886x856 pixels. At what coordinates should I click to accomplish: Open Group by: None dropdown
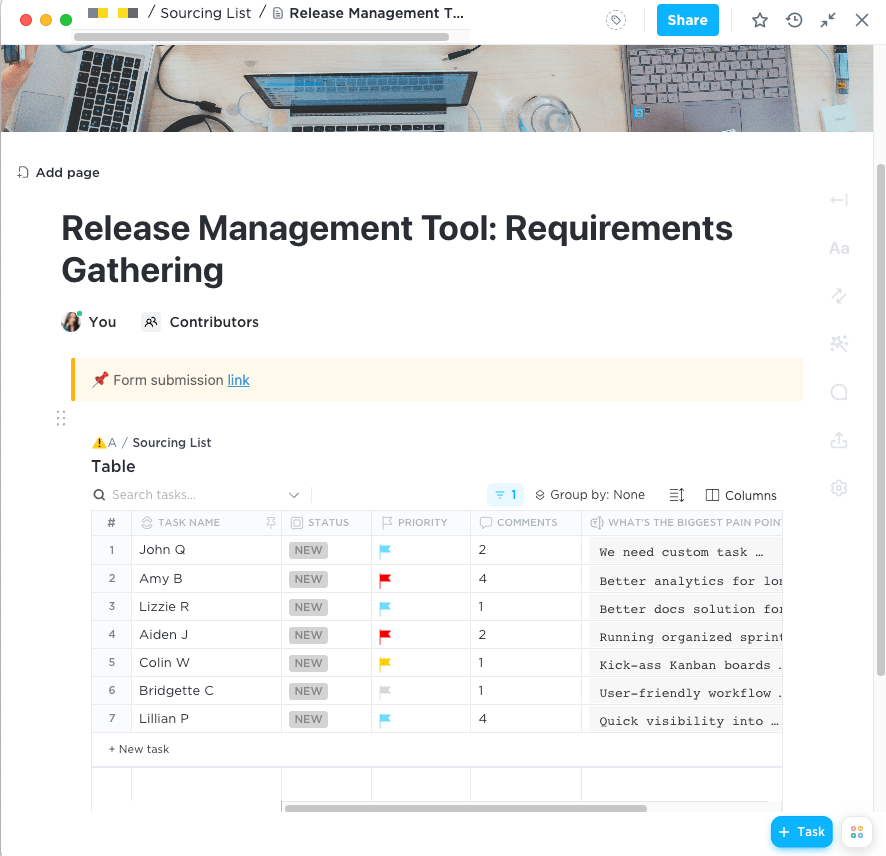click(x=590, y=495)
